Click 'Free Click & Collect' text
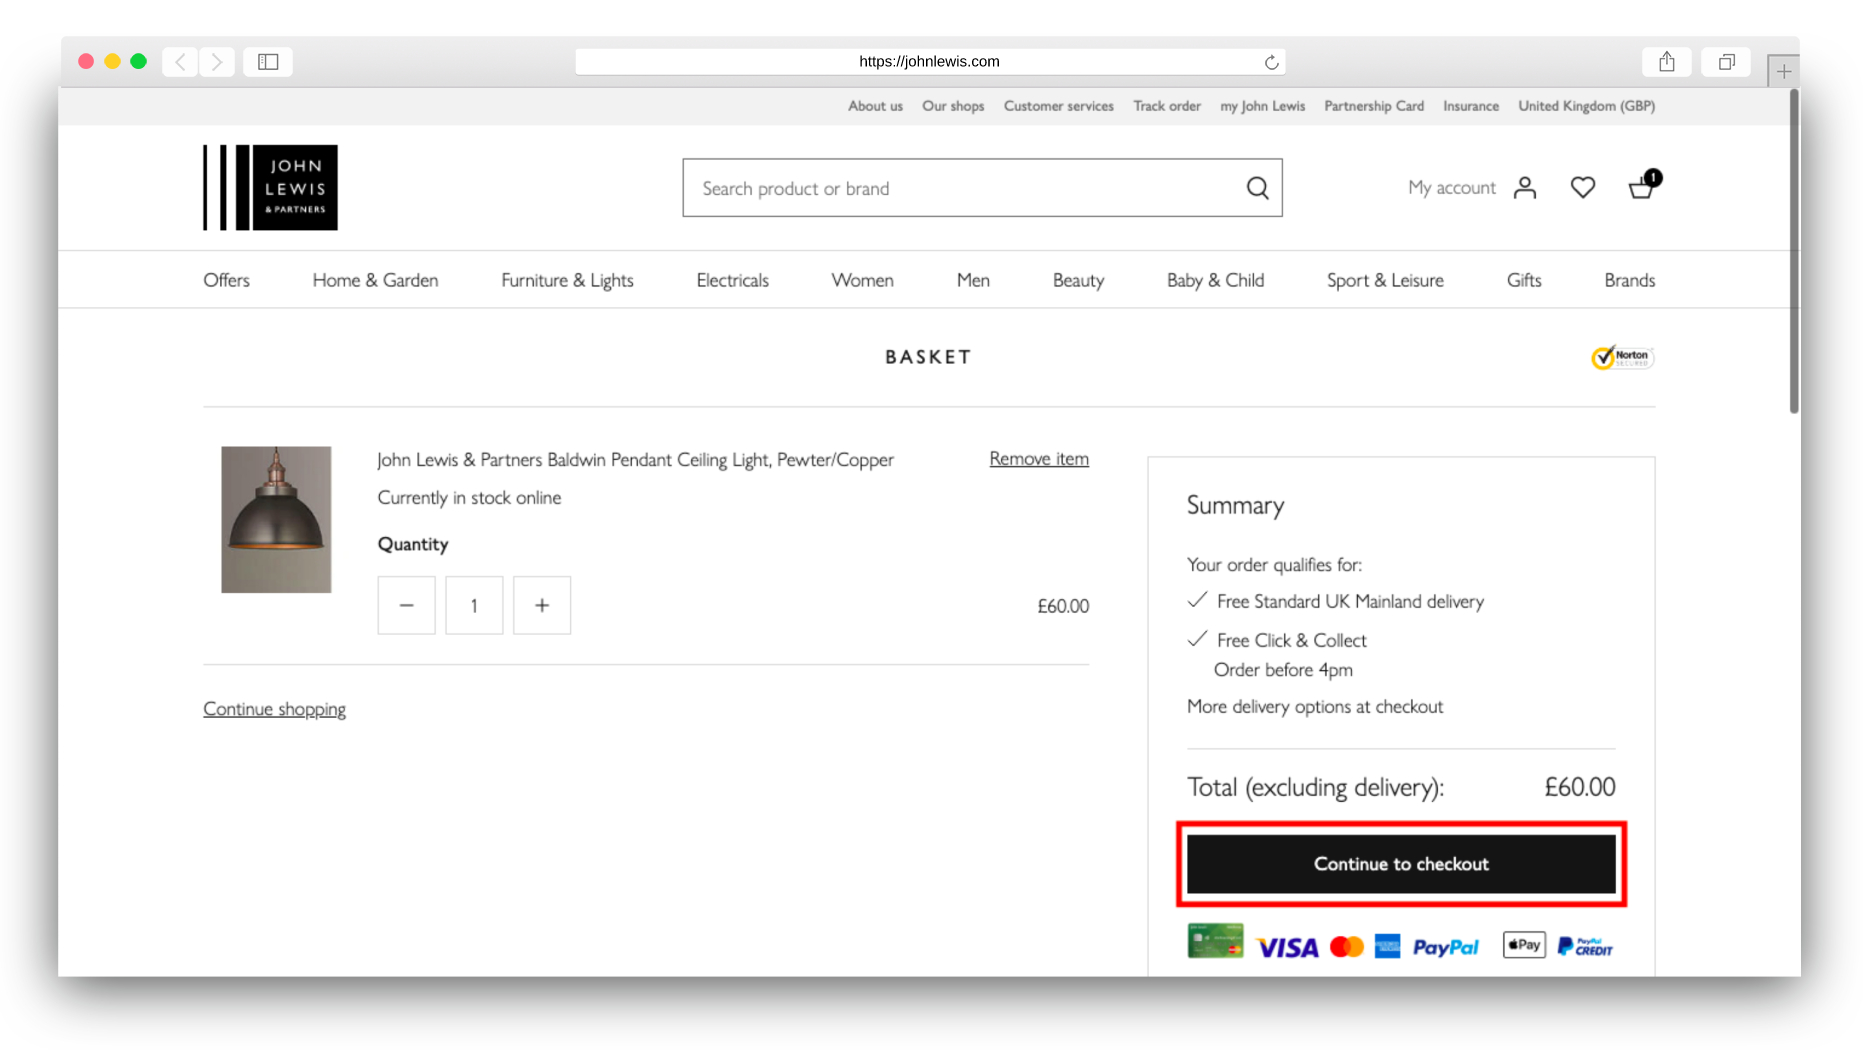This screenshot has height=1050, width=1863. coord(1291,640)
